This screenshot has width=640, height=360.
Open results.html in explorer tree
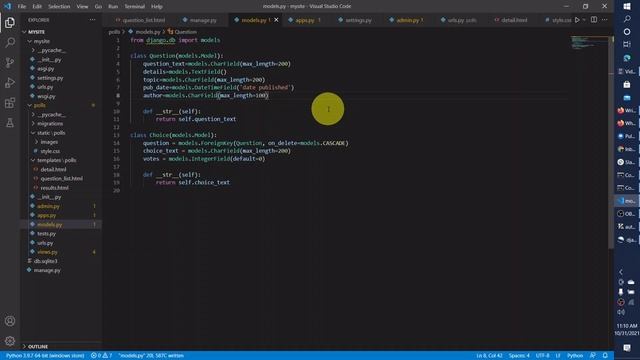click(54, 188)
